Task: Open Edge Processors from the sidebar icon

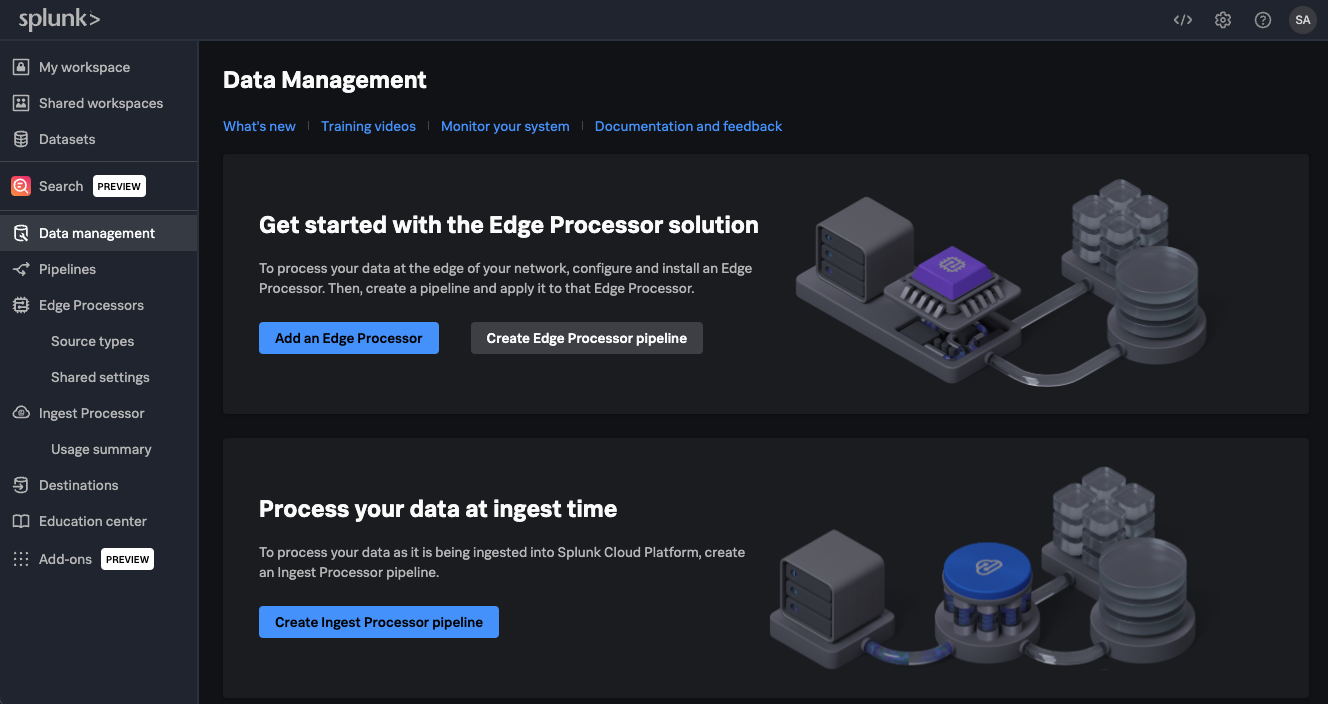Action: pos(21,305)
